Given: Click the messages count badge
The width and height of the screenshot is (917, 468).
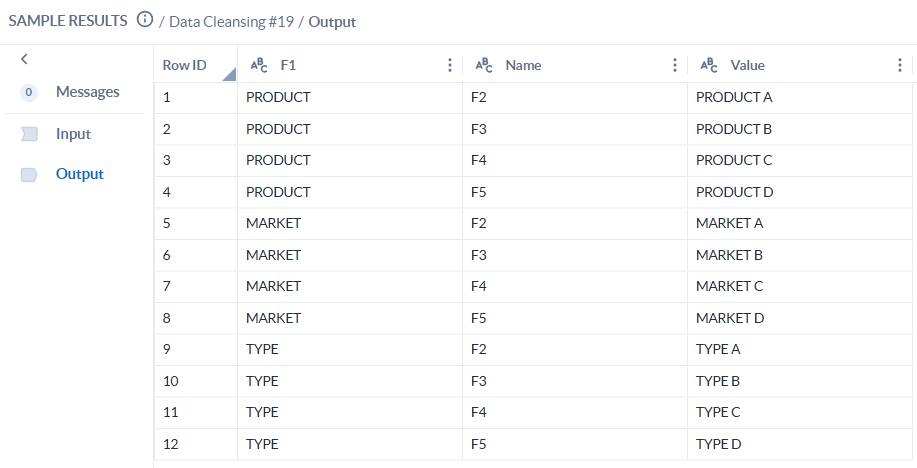Looking at the screenshot, I should point(29,92).
